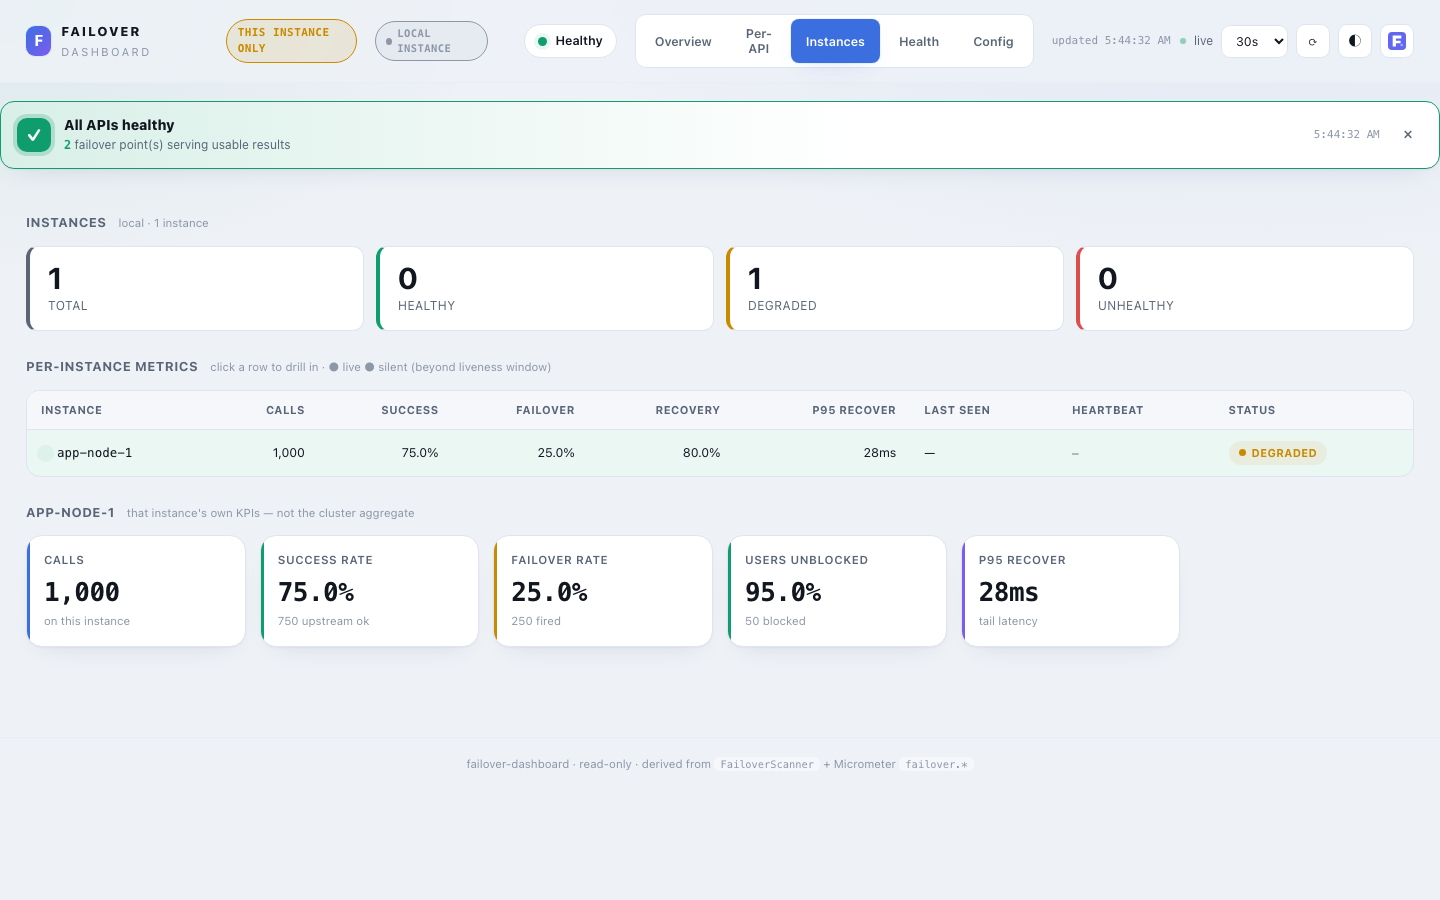Click the SUCCESS column header

tap(410, 410)
